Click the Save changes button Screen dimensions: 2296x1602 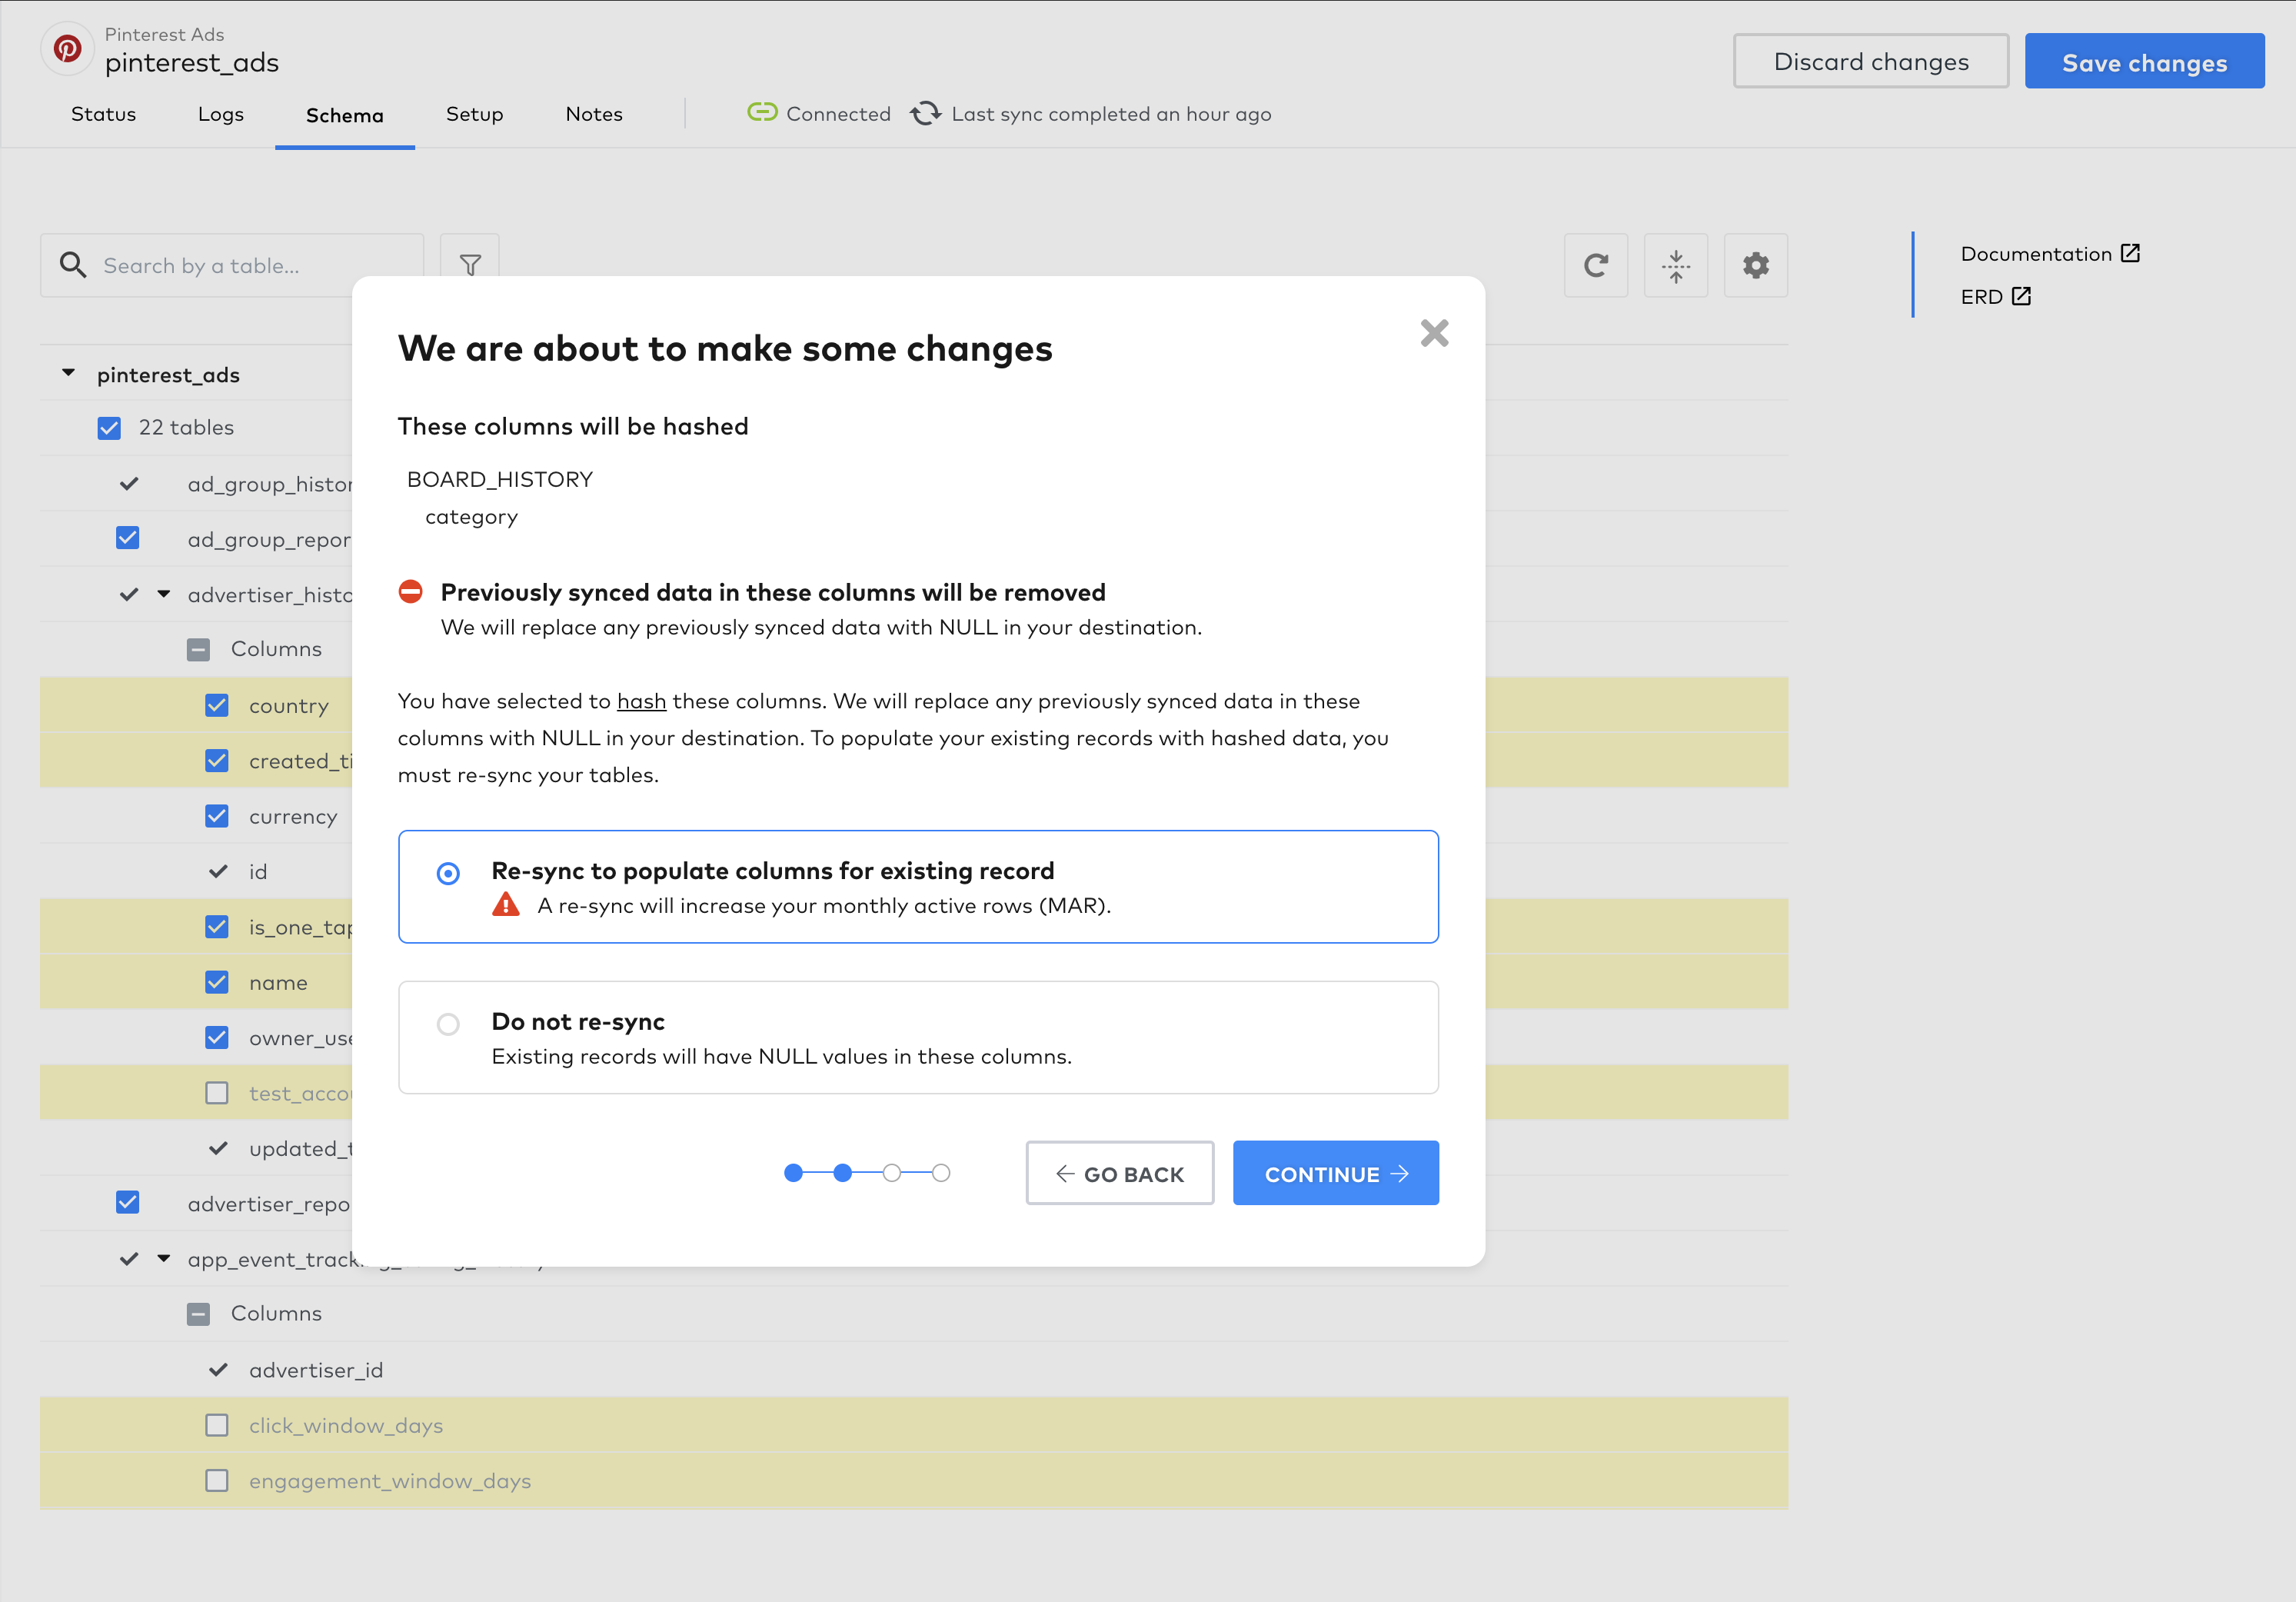coord(2144,61)
